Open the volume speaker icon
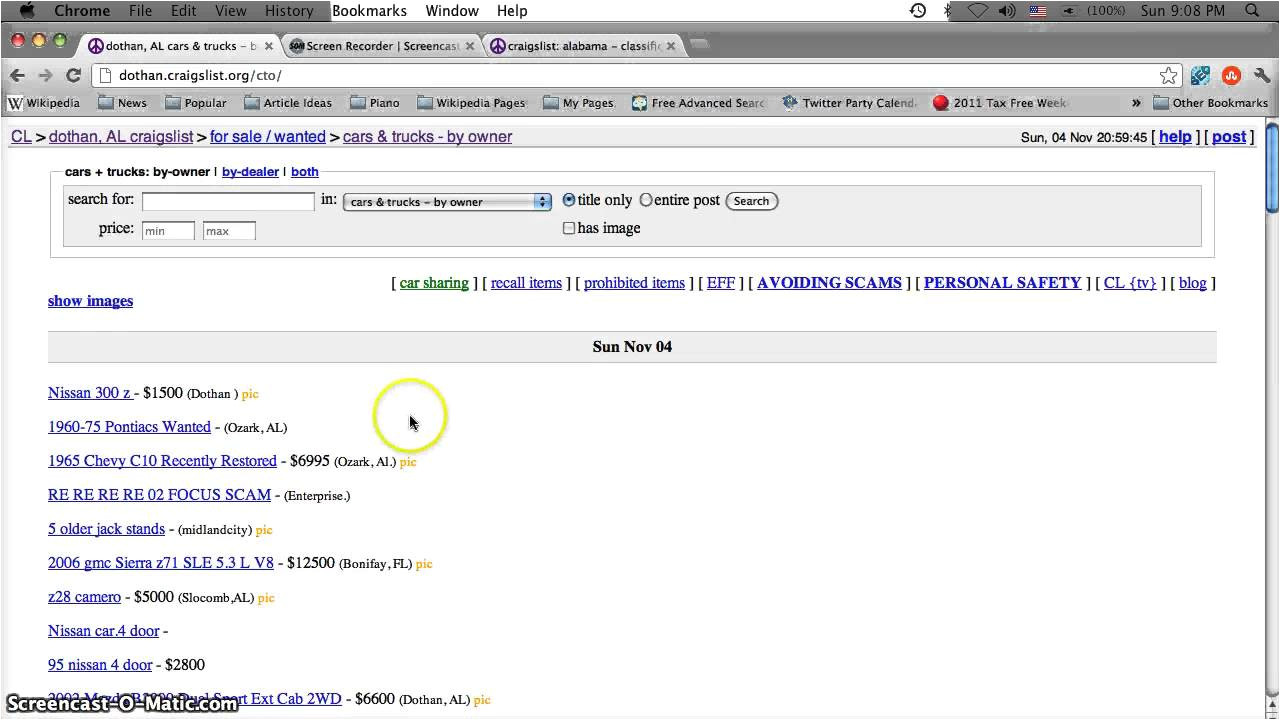Image resolution: width=1280 pixels, height=720 pixels. tap(1007, 11)
